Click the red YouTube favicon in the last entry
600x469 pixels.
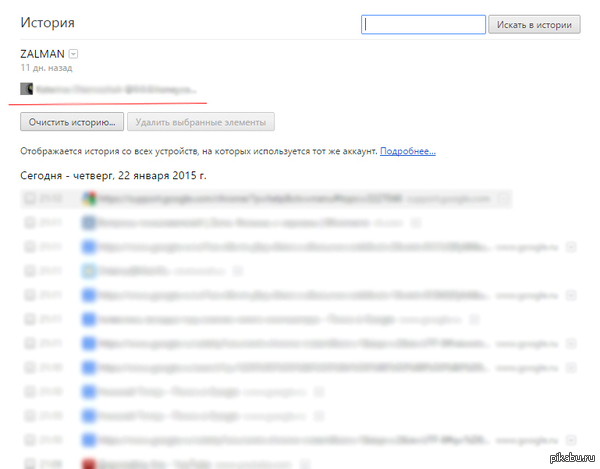coord(89,464)
